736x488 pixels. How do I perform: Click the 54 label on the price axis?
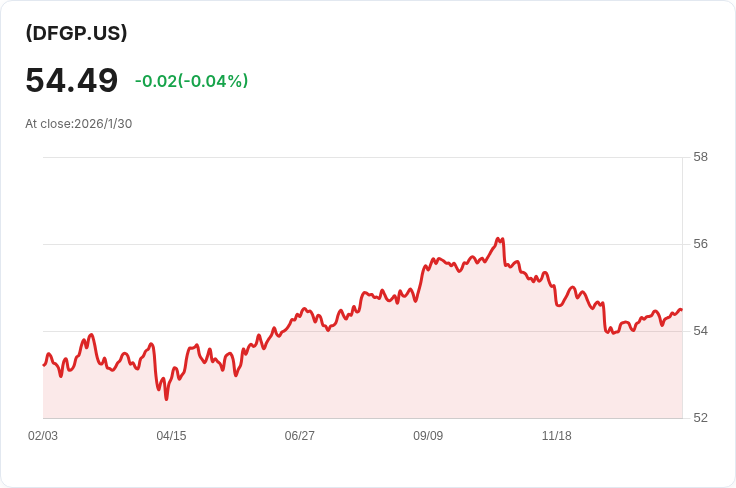click(x=700, y=331)
